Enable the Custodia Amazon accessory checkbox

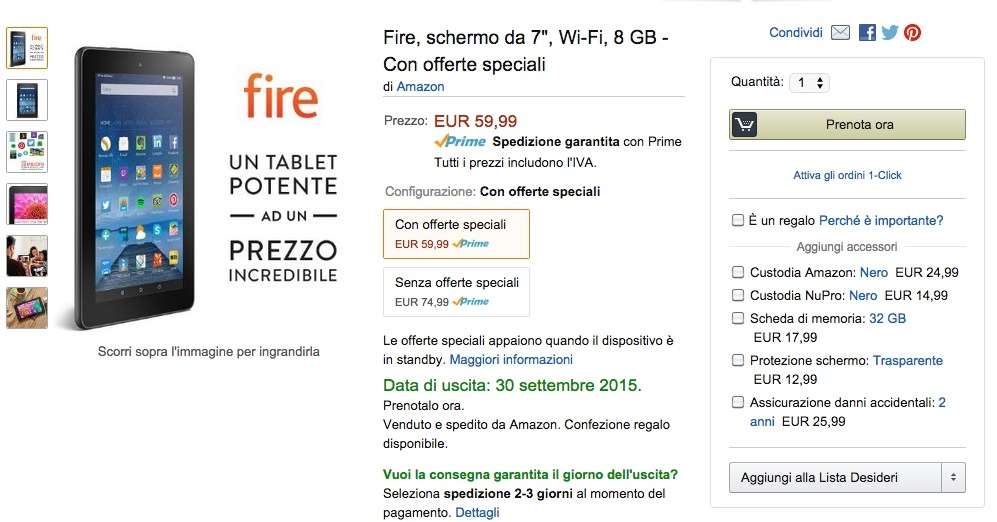pos(738,272)
